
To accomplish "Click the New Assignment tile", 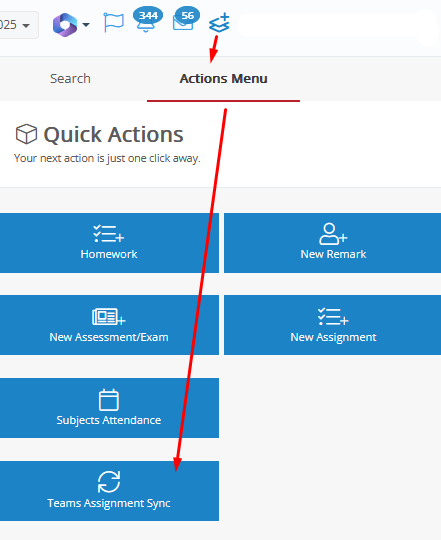I will pos(333,325).
